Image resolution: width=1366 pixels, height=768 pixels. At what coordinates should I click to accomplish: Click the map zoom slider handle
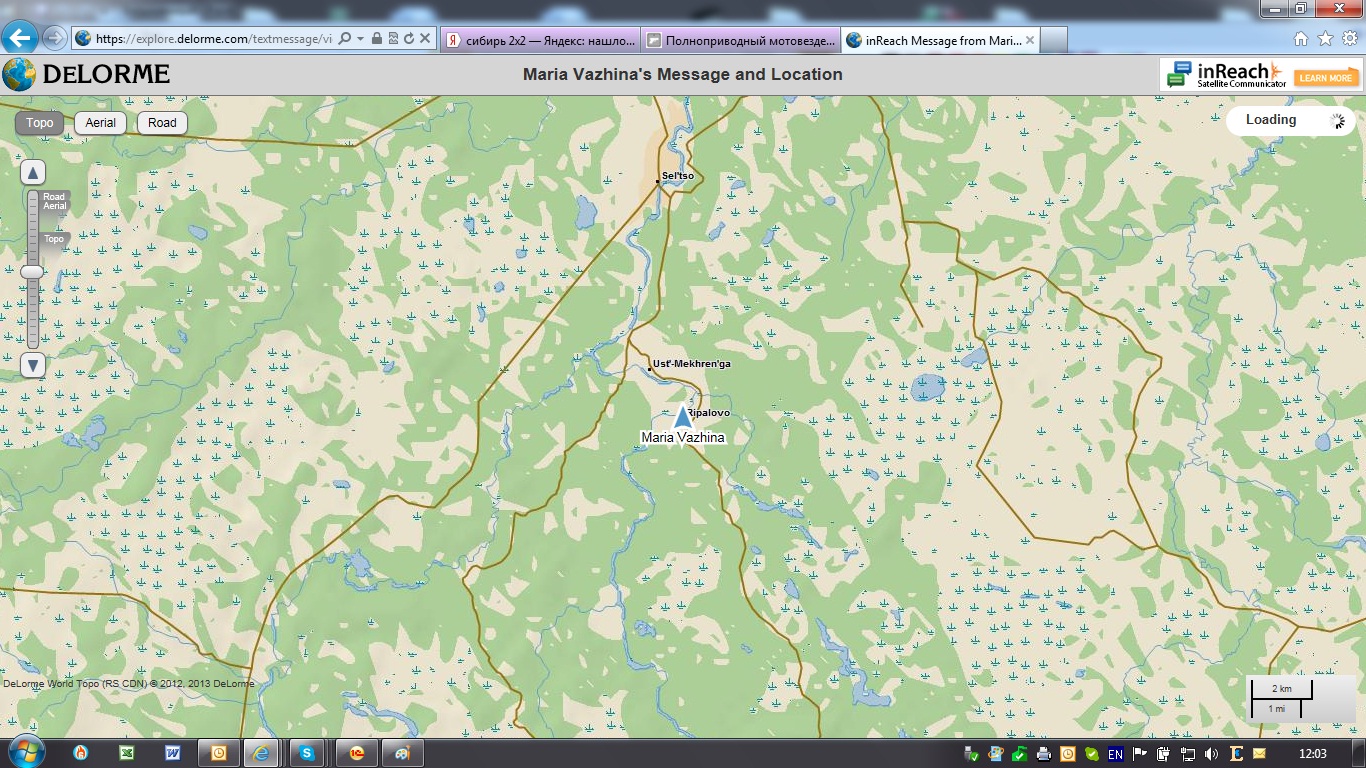pyautogui.click(x=33, y=272)
